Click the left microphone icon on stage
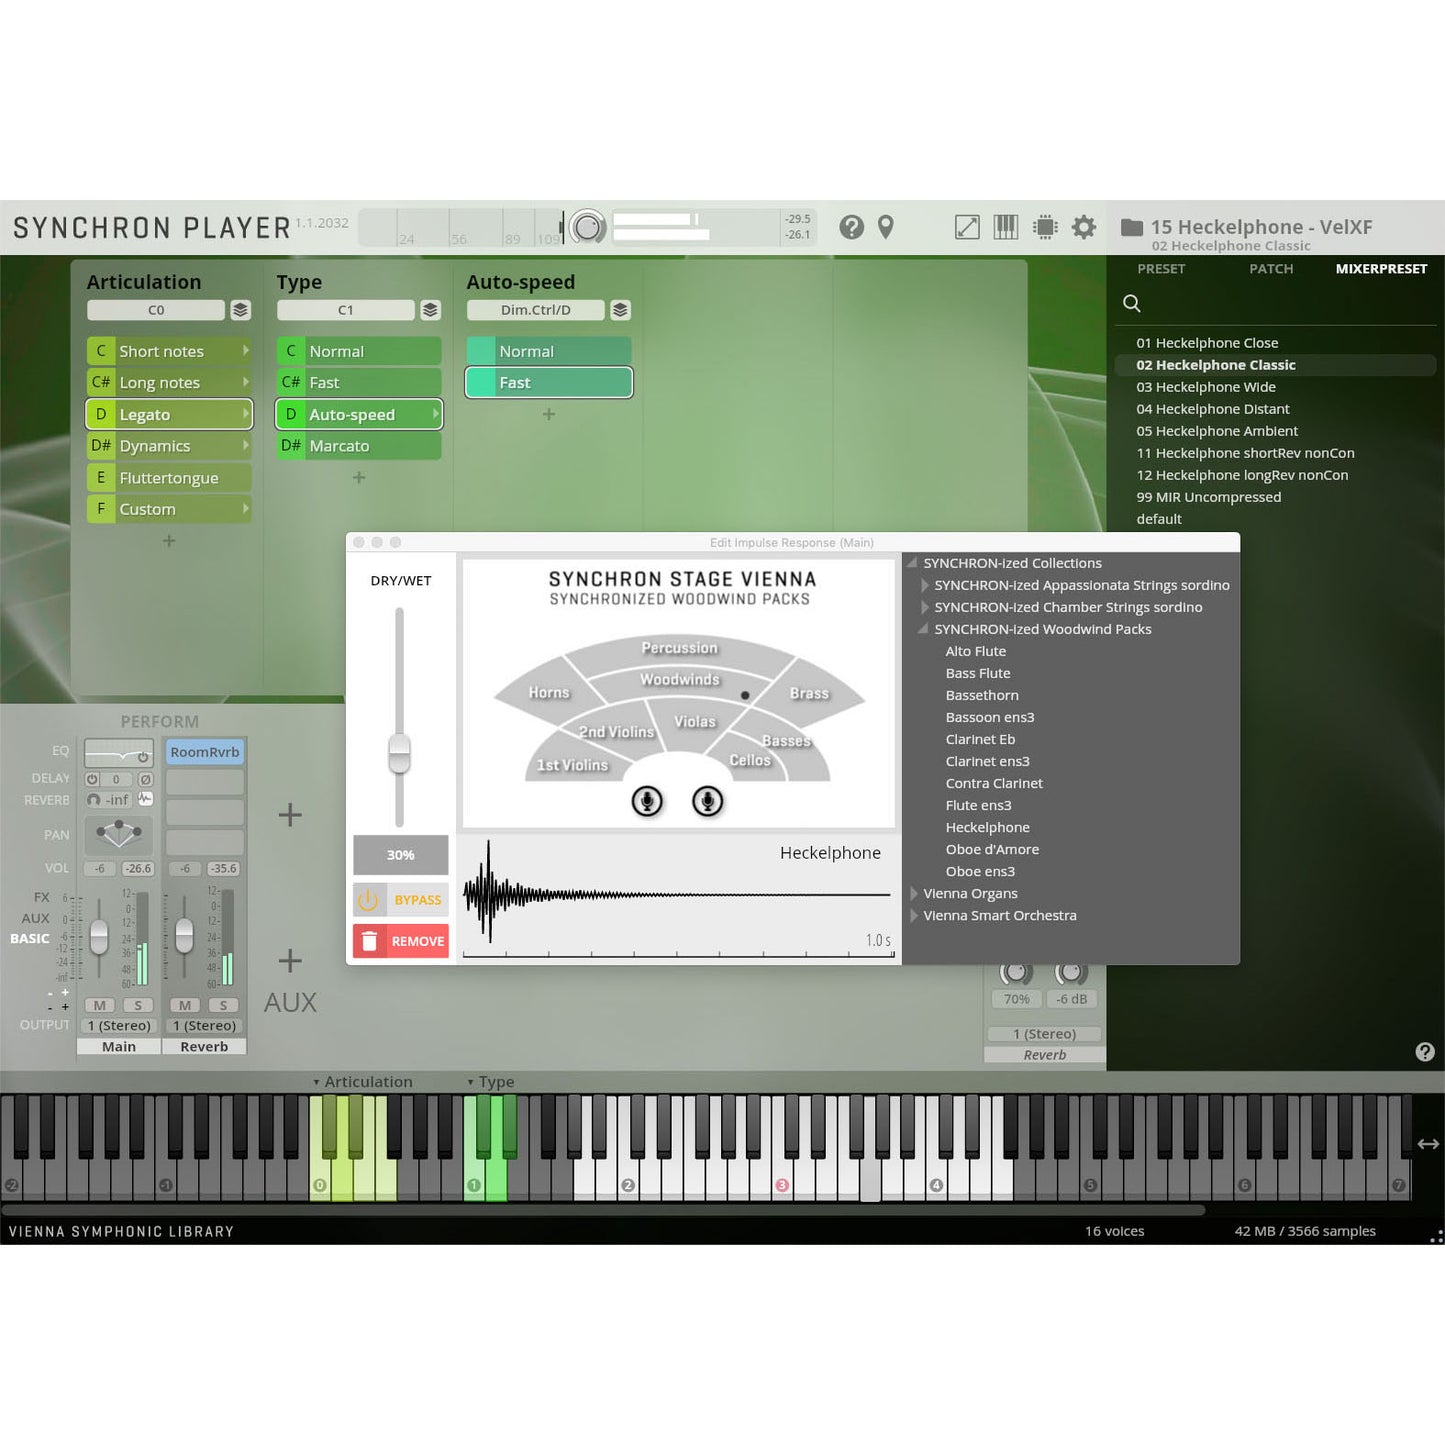This screenshot has height=1445, width=1445. tap(647, 801)
